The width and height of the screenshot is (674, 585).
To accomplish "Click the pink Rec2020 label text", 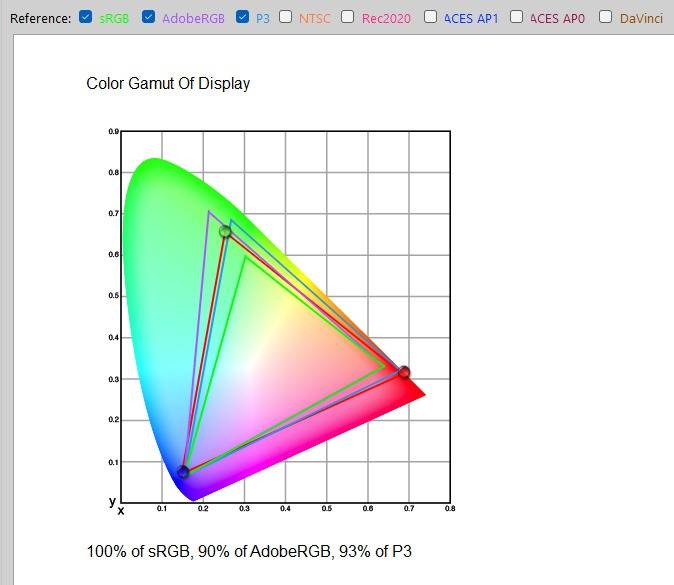I will pos(385,18).
